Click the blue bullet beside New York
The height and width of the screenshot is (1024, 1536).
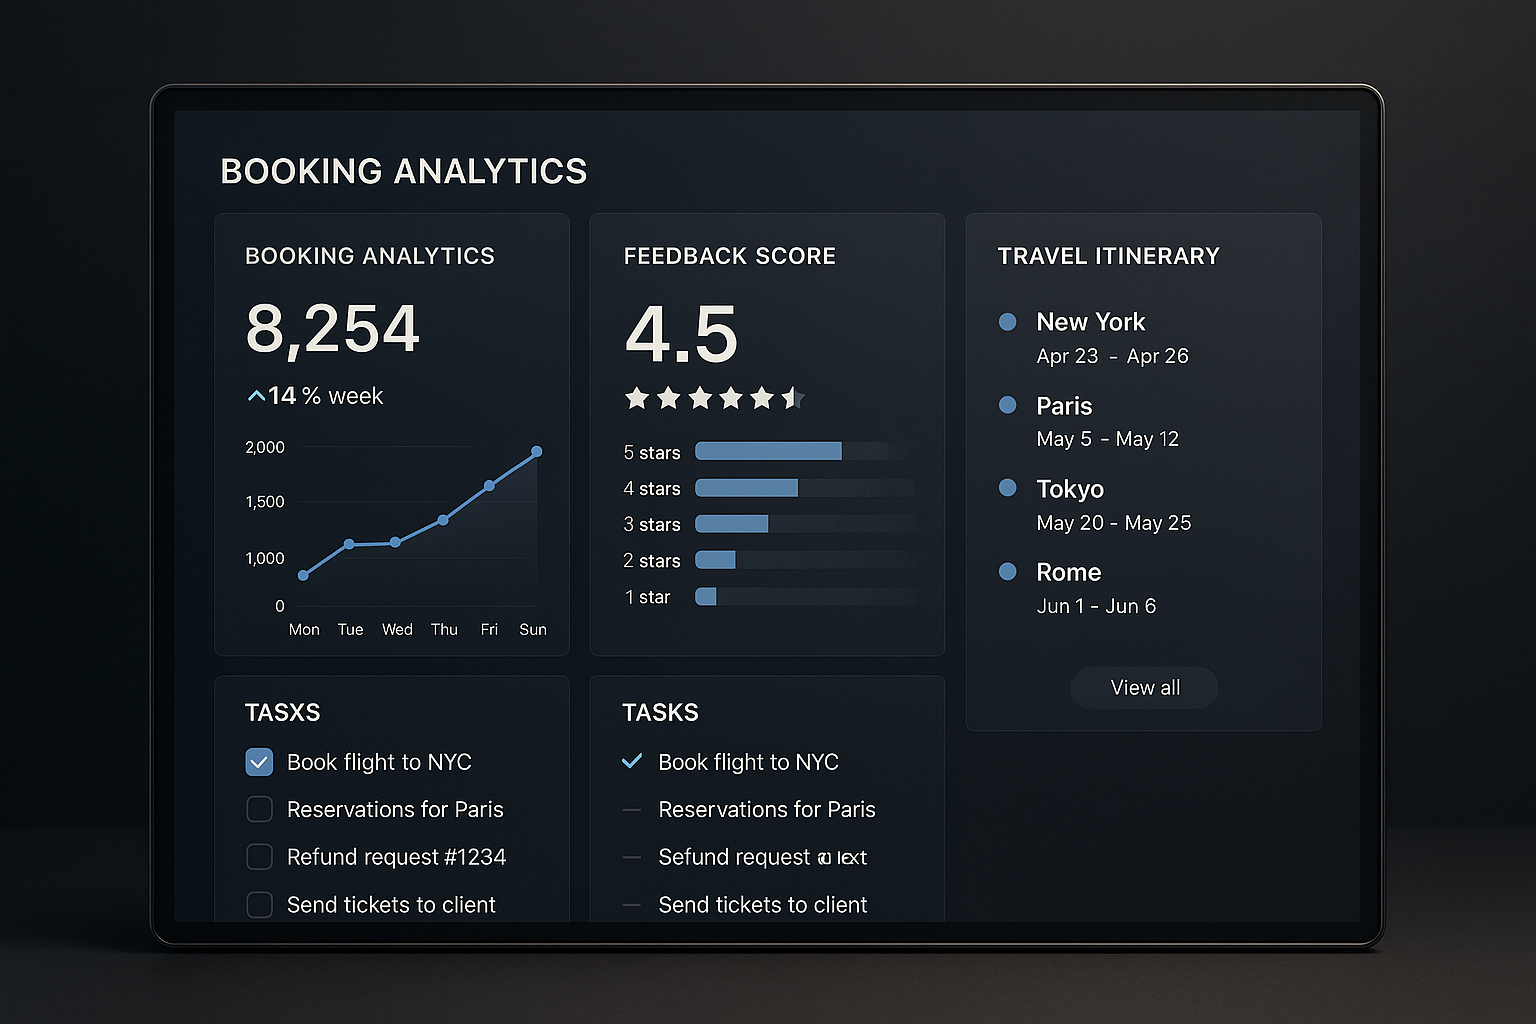coord(1007,322)
